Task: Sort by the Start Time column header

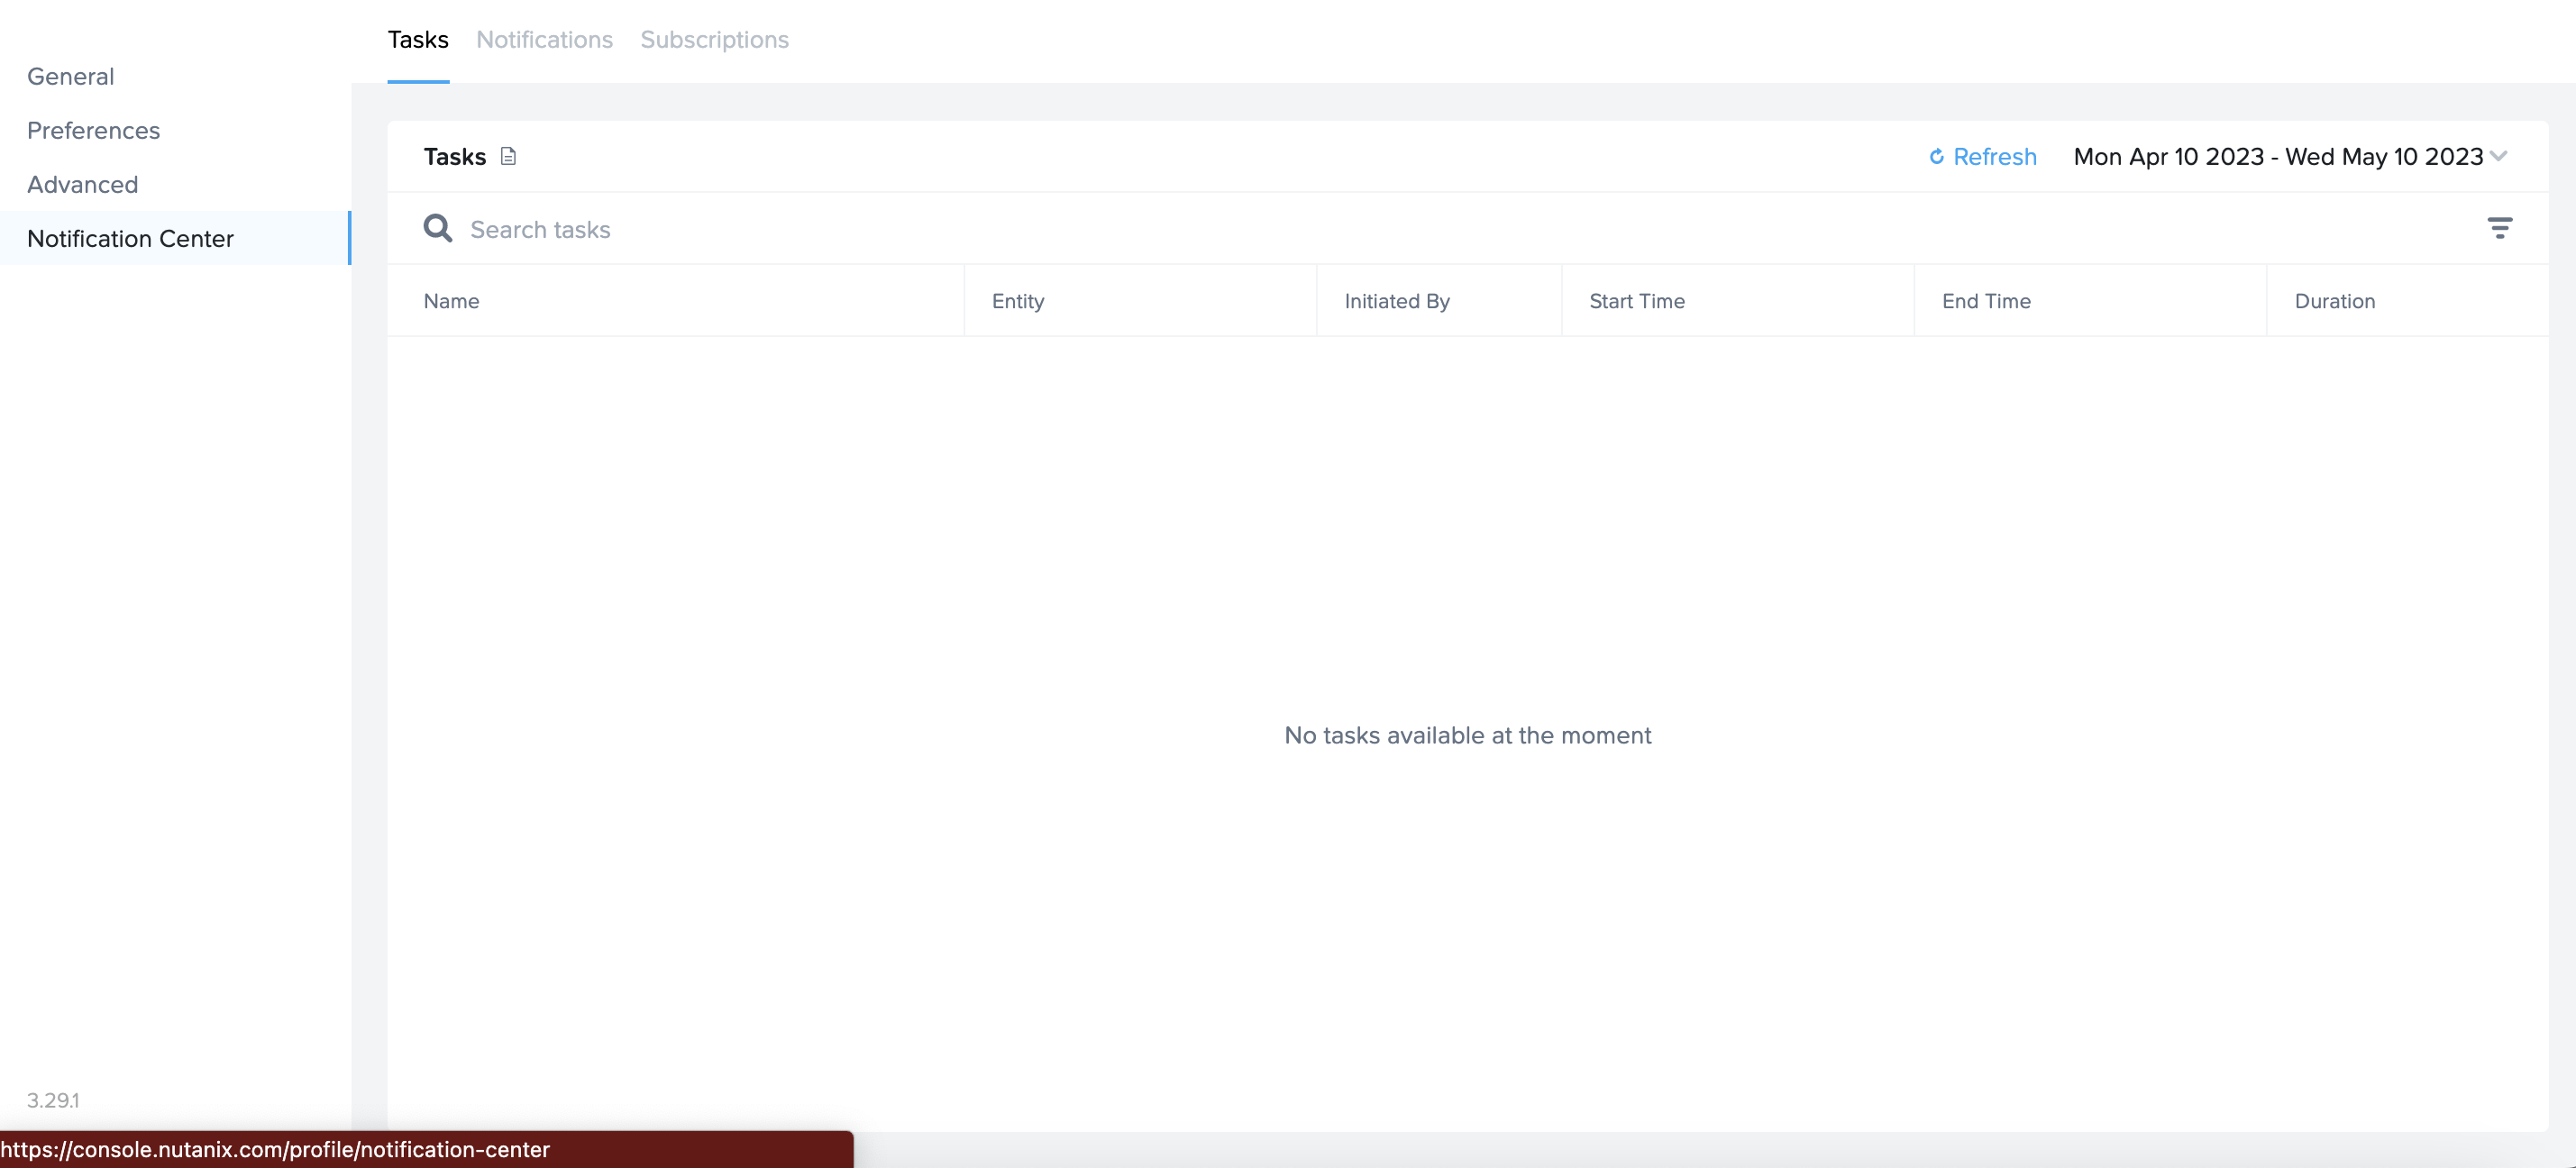Action: pos(1636,301)
